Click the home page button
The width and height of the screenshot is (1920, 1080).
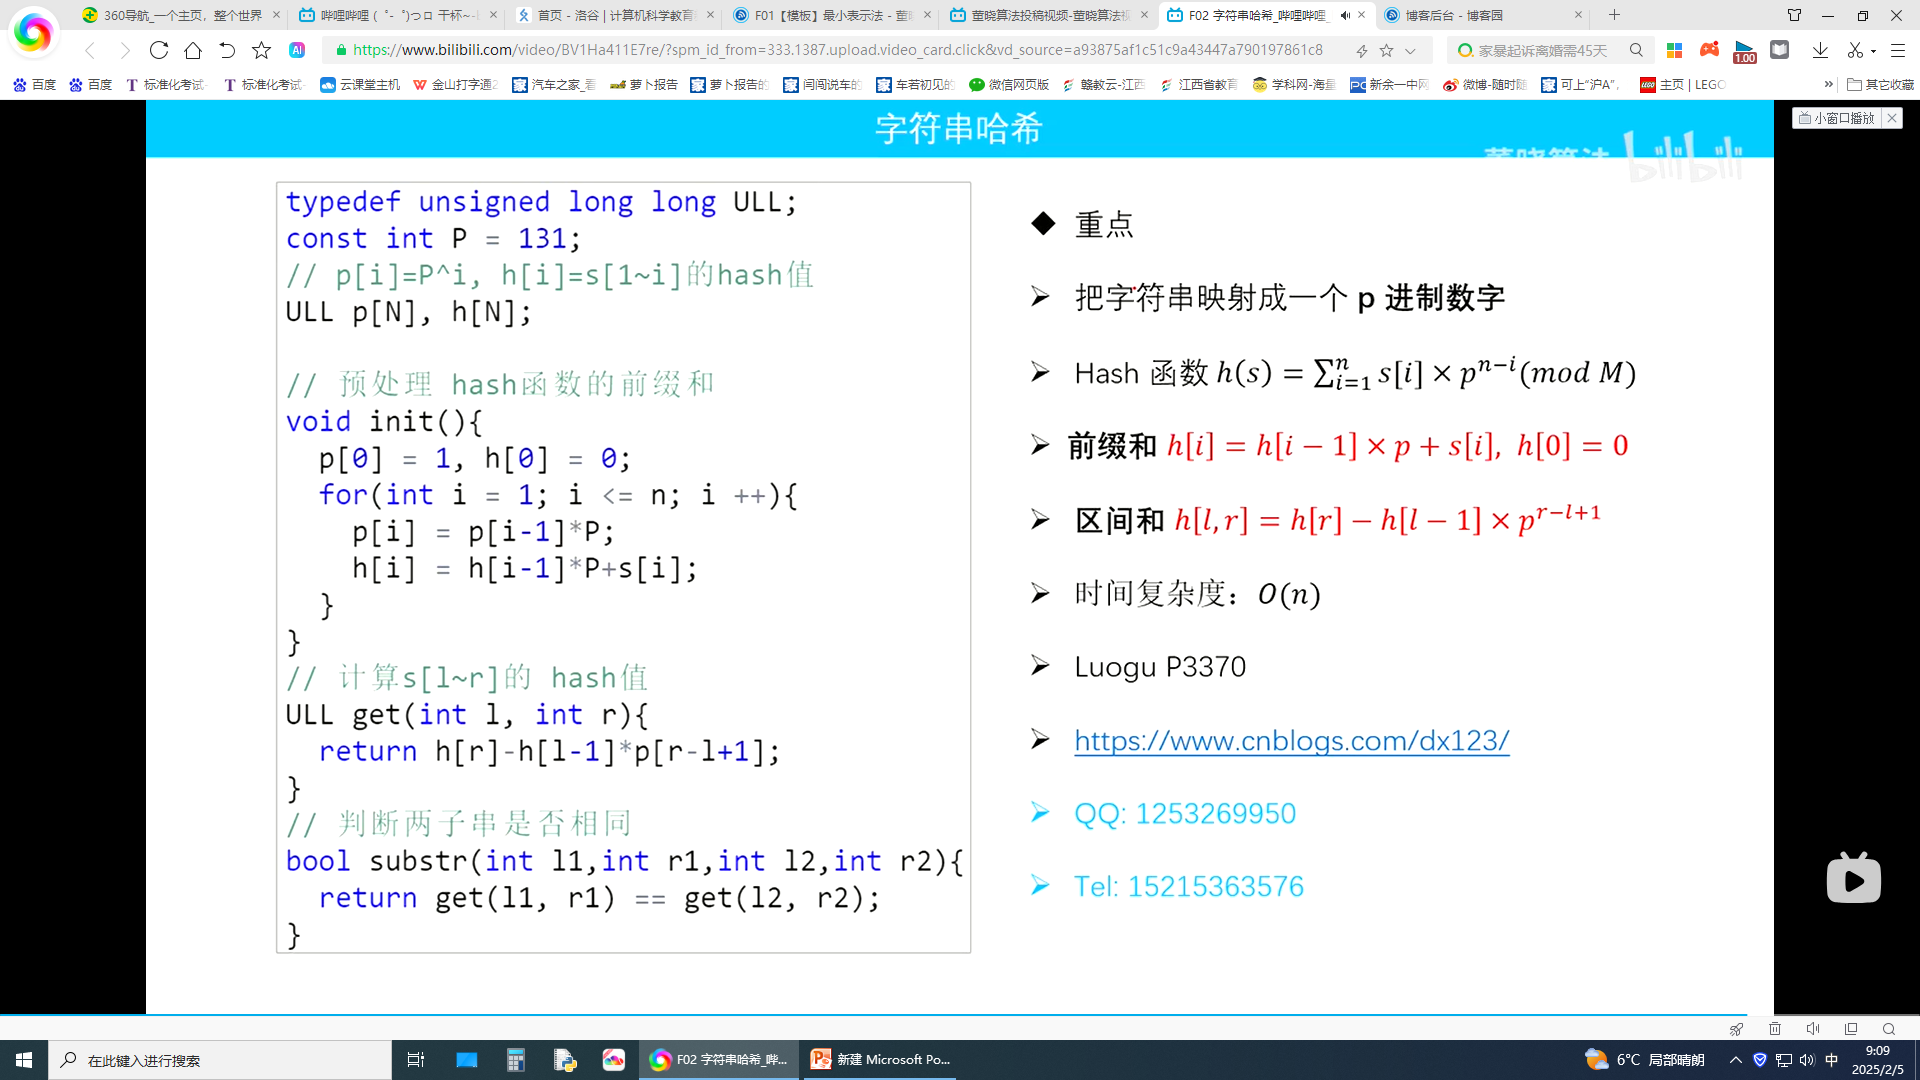click(x=193, y=50)
